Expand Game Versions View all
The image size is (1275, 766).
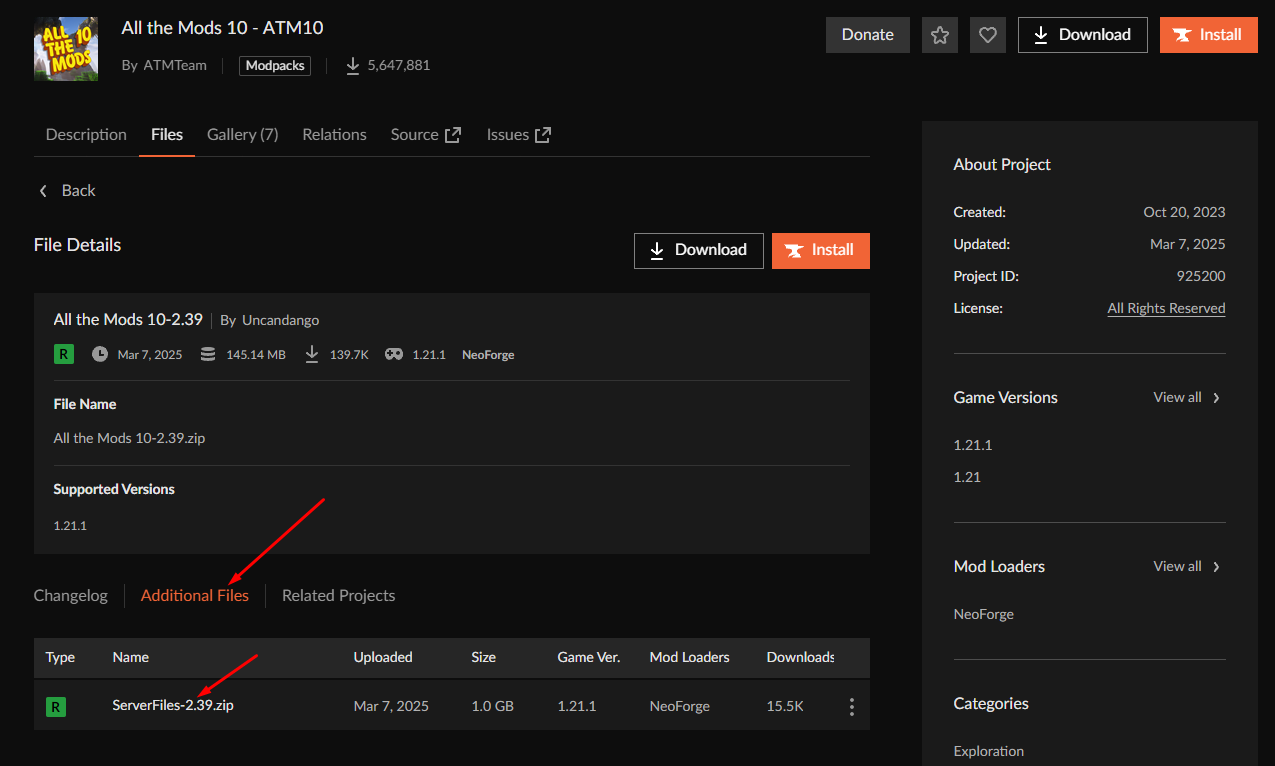click(x=1187, y=398)
